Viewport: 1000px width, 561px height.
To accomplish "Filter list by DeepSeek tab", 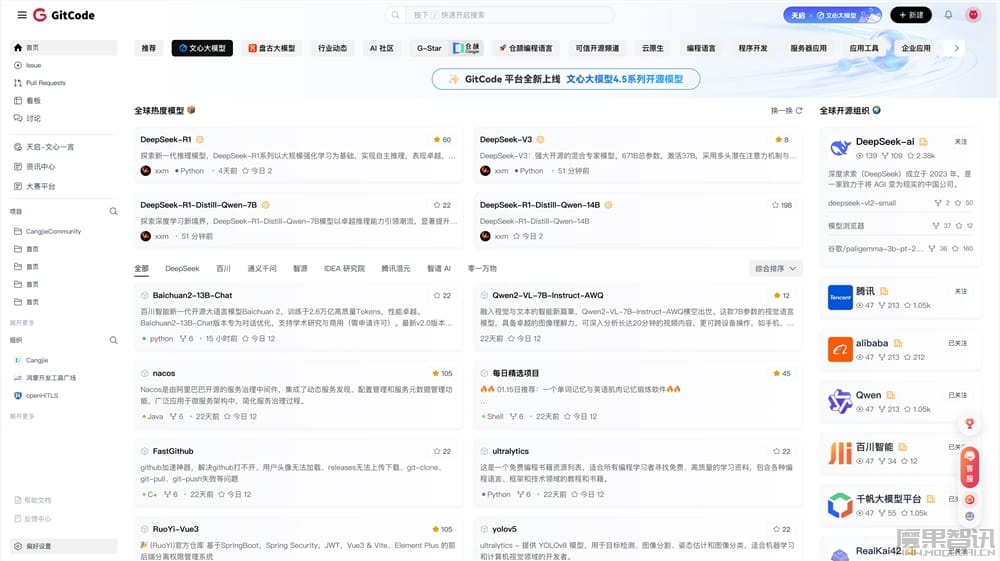I will coord(182,268).
